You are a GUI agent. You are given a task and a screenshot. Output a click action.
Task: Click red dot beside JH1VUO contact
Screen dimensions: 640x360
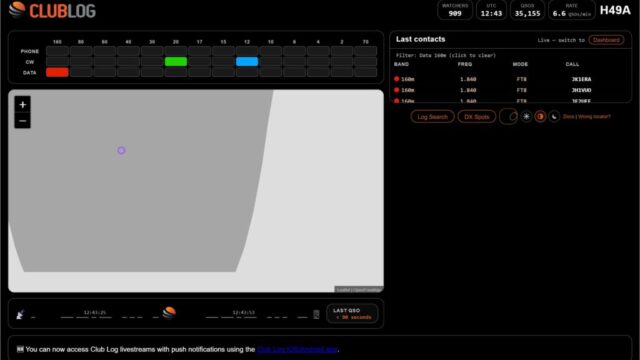(396, 90)
